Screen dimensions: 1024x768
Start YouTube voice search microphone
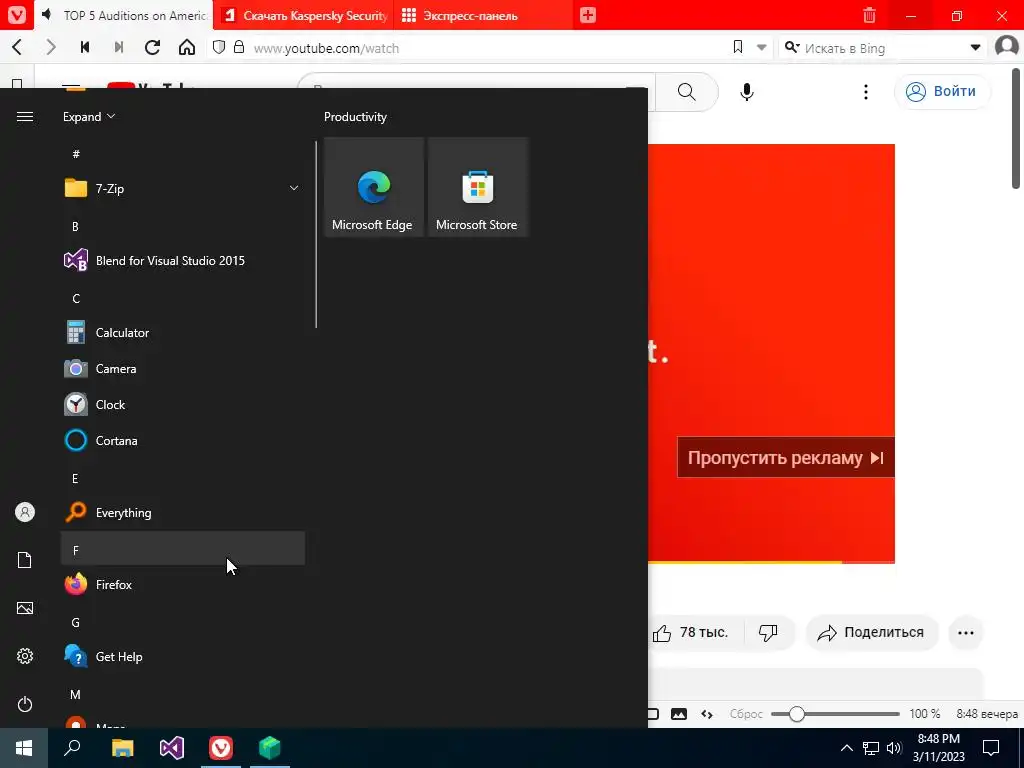pos(746,92)
